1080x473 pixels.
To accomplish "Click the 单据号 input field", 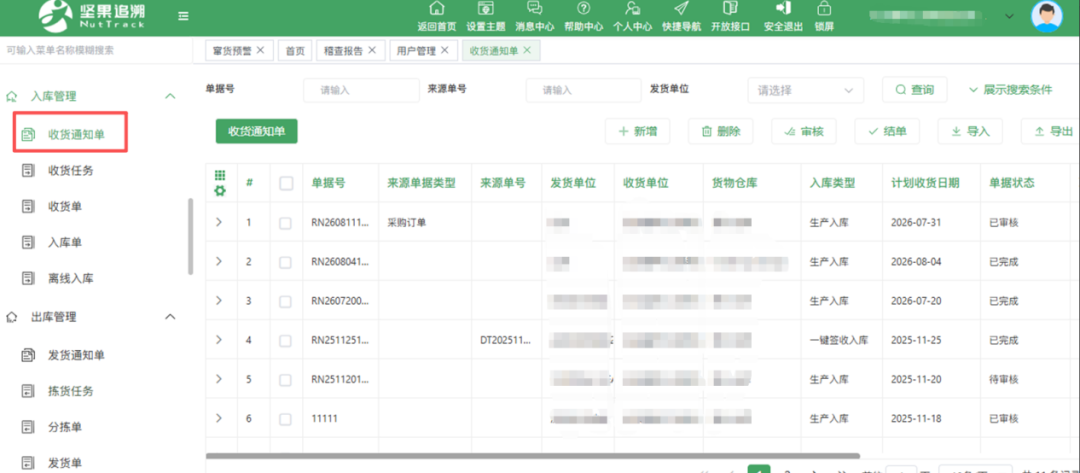I will pos(361,90).
